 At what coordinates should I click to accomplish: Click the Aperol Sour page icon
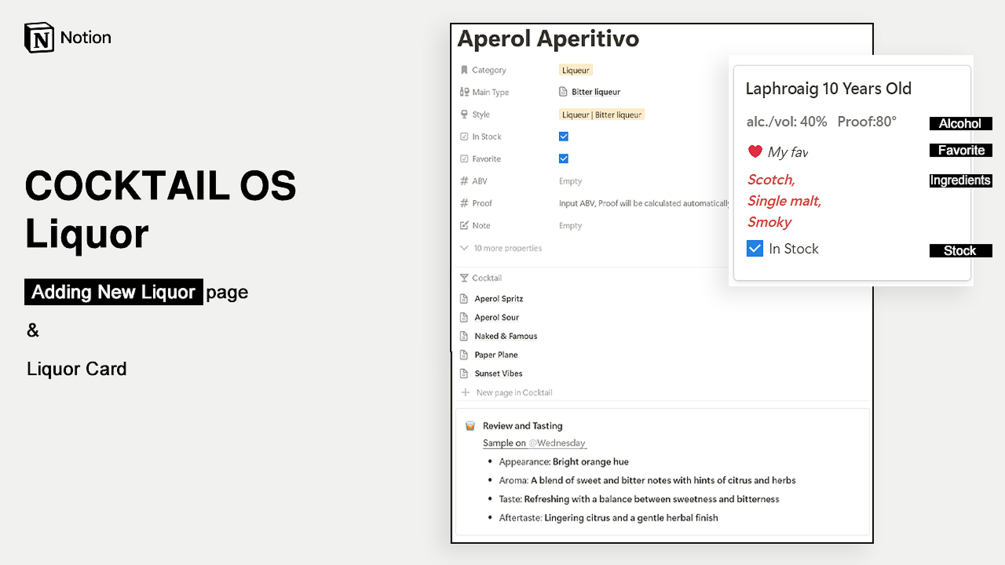(x=464, y=317)
